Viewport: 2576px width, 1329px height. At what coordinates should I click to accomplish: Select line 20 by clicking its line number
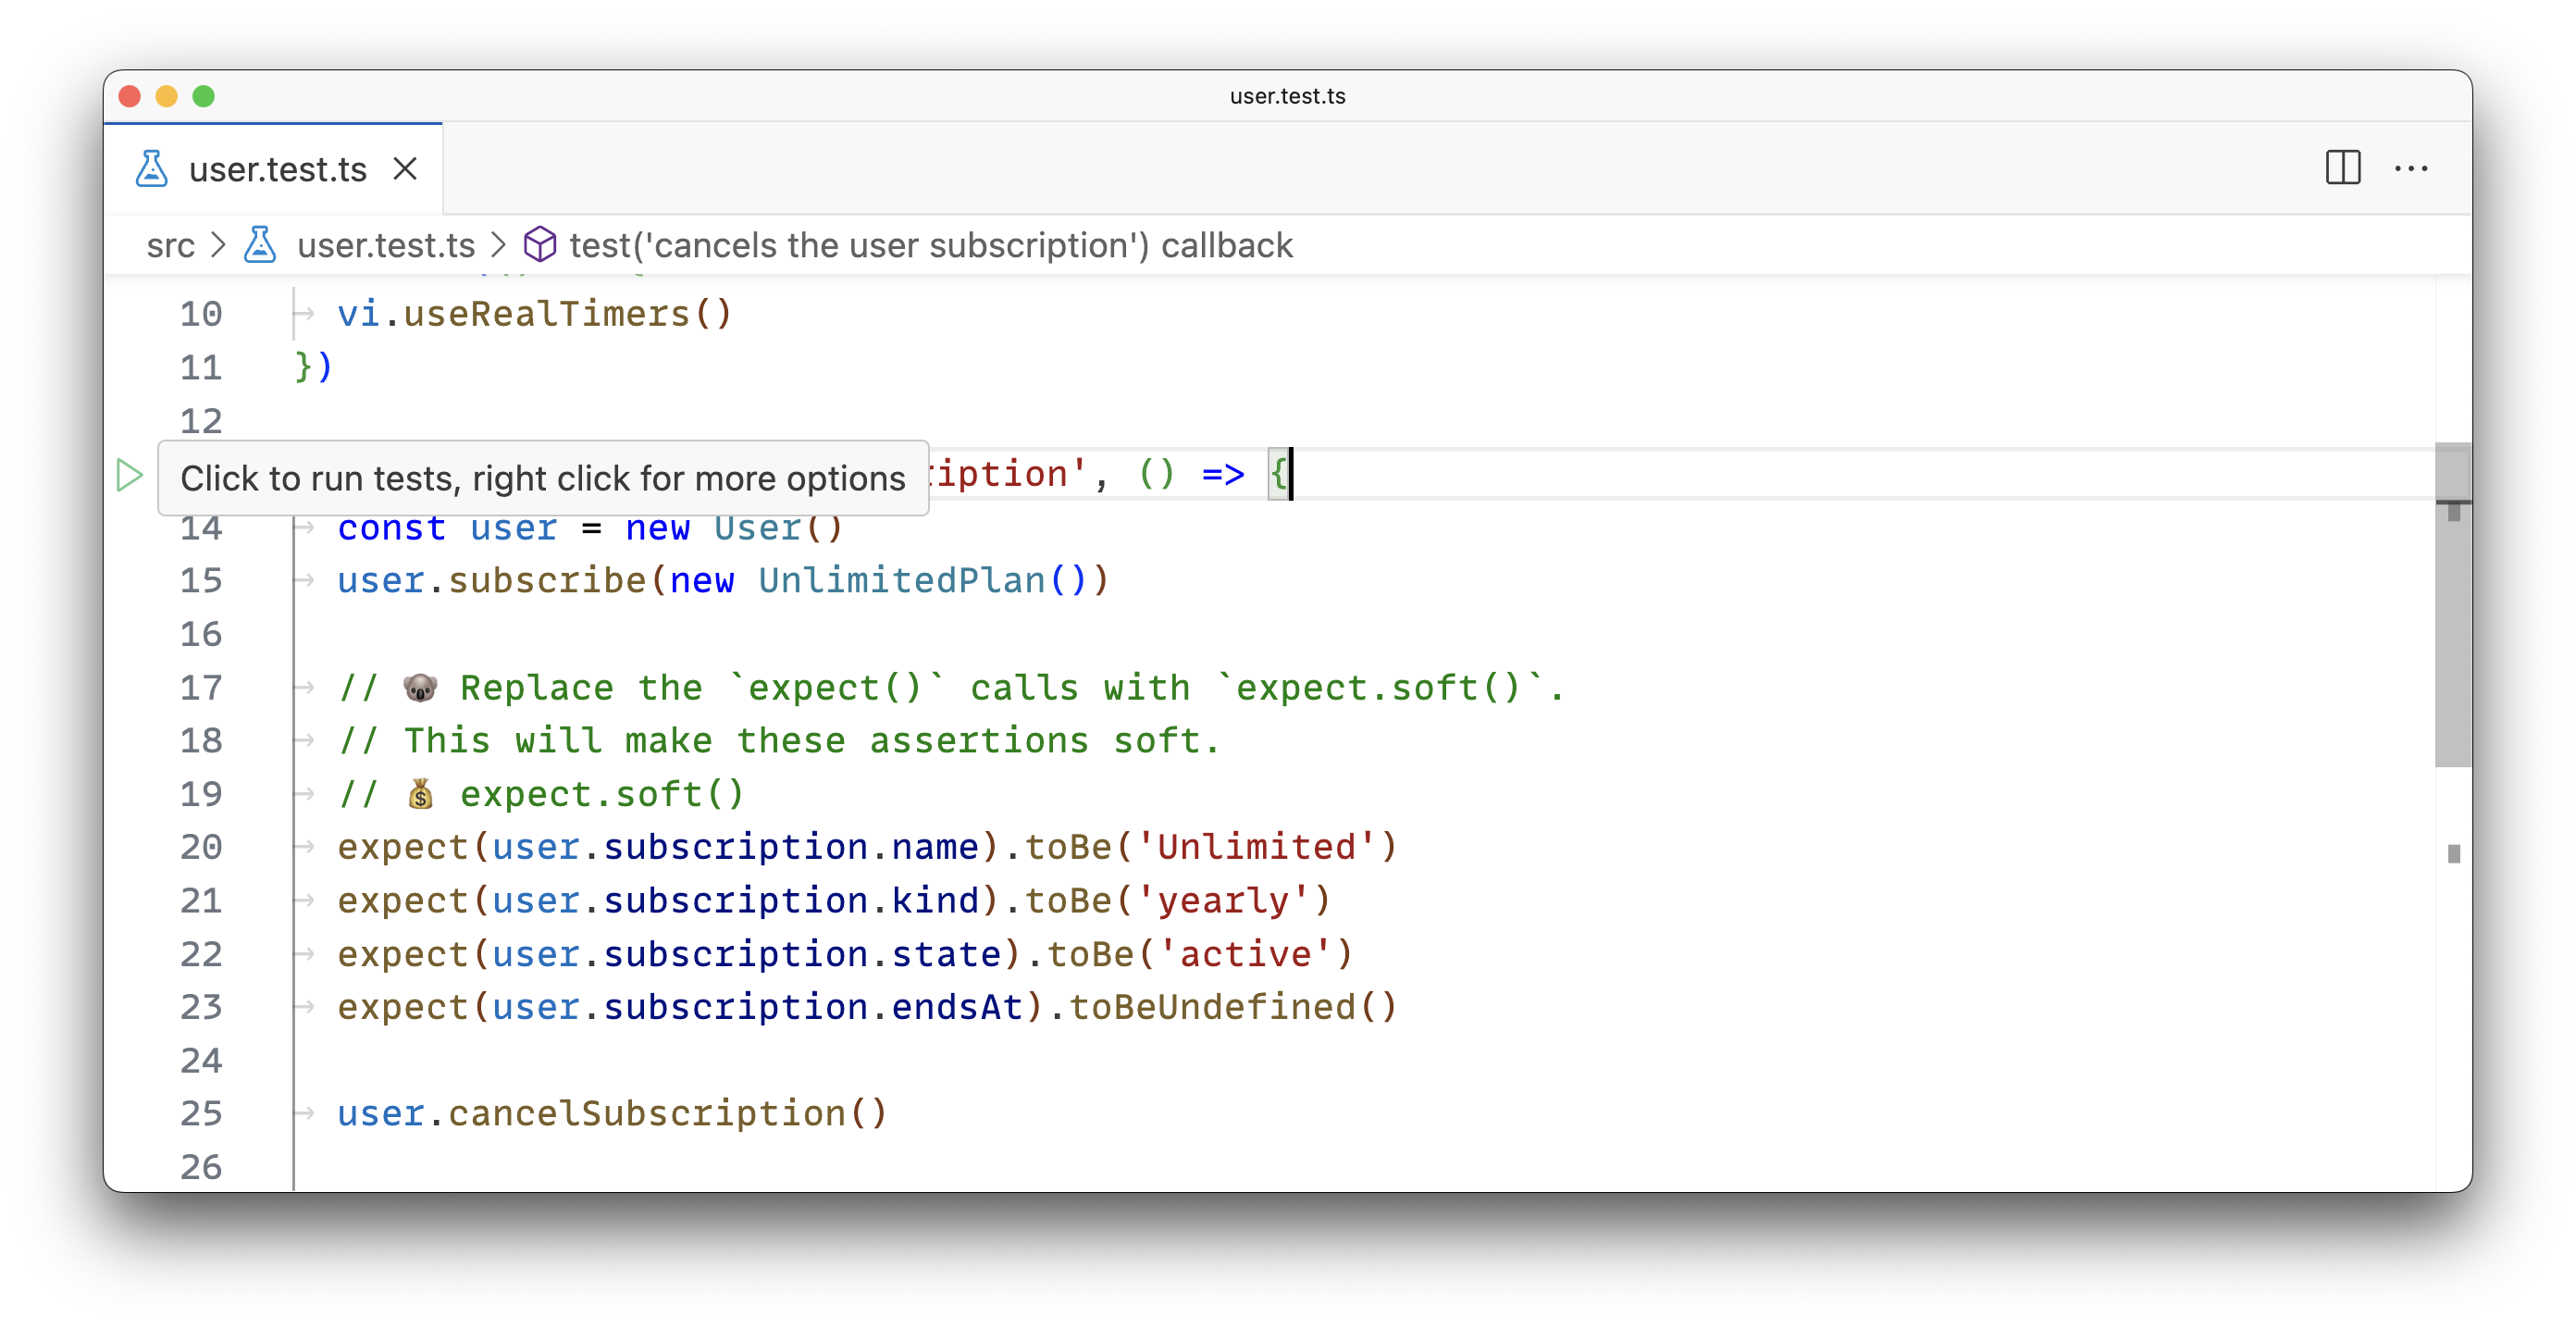201,847
